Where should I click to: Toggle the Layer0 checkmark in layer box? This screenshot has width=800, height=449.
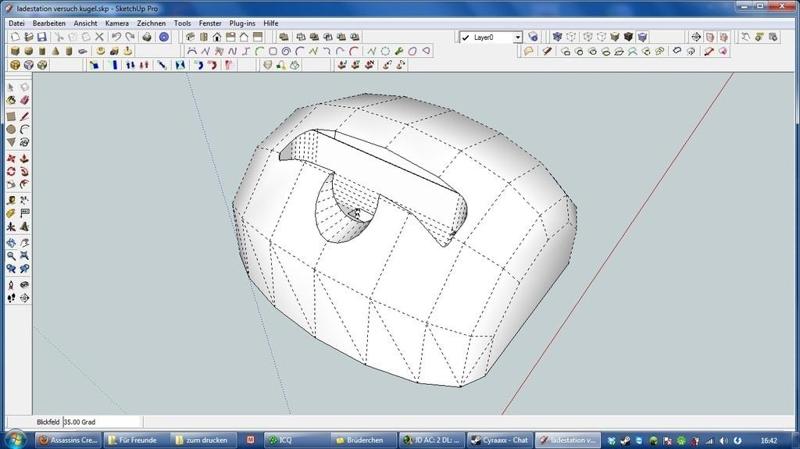click(x=467, y=37)
